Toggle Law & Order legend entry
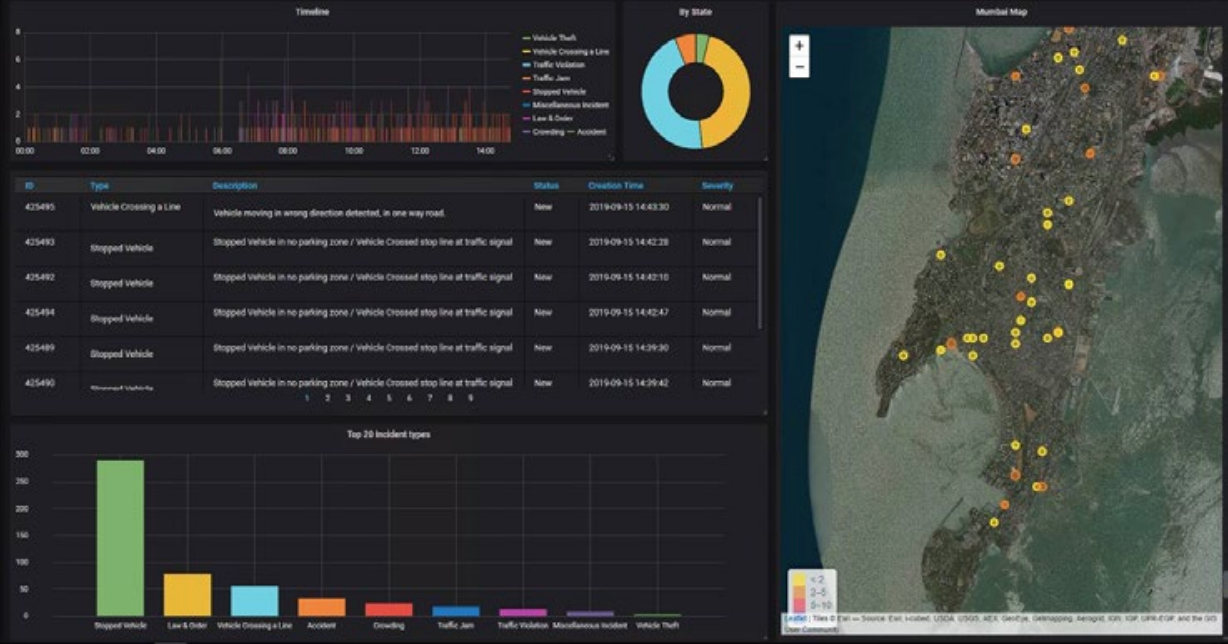The image size is (1228, 644). pyautogui.click(x=555, y=118)
